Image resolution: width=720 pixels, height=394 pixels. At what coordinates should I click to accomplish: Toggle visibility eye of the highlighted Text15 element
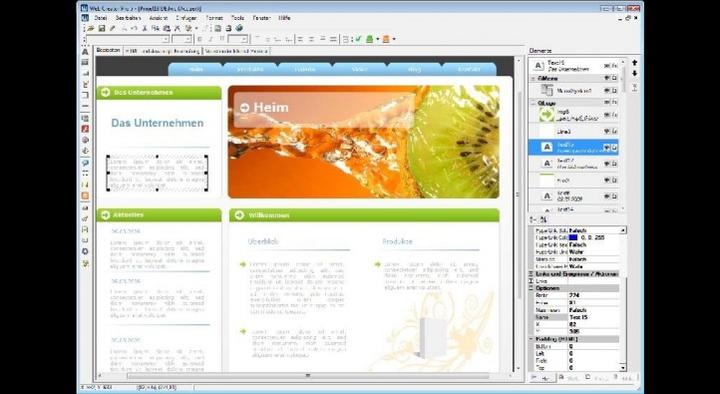click(x=607, y=147)
